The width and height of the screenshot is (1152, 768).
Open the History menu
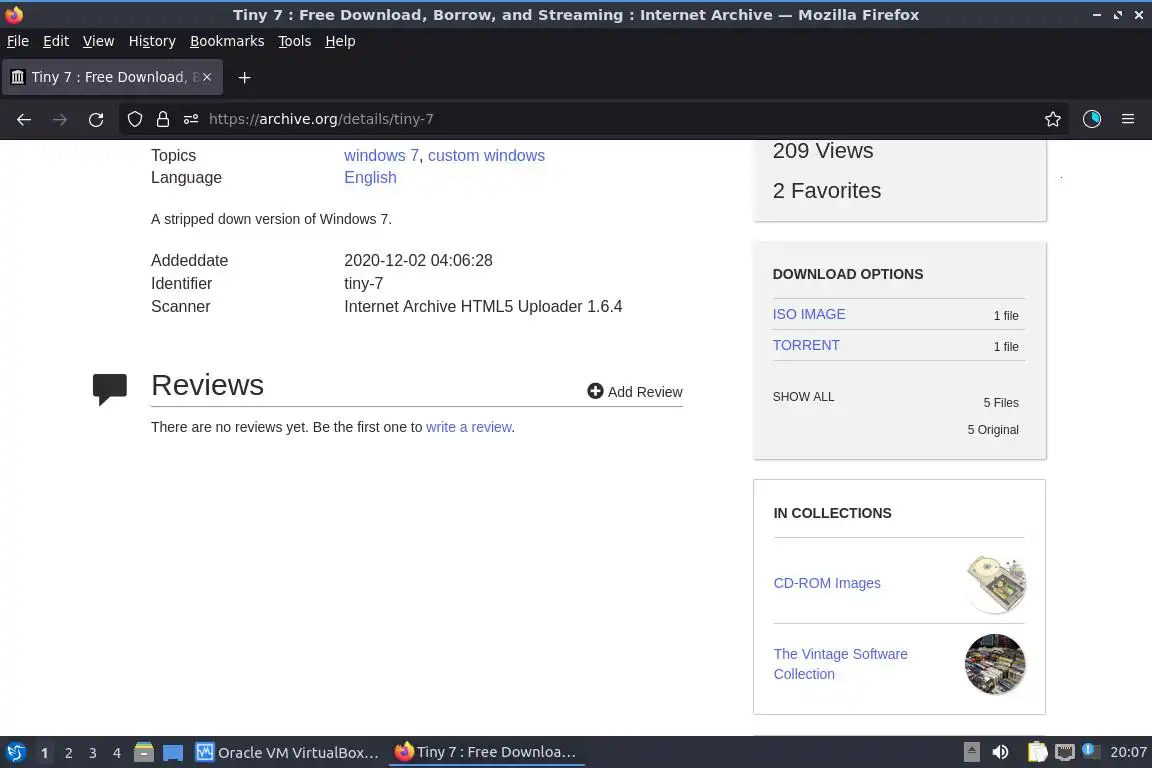point(152,41)
